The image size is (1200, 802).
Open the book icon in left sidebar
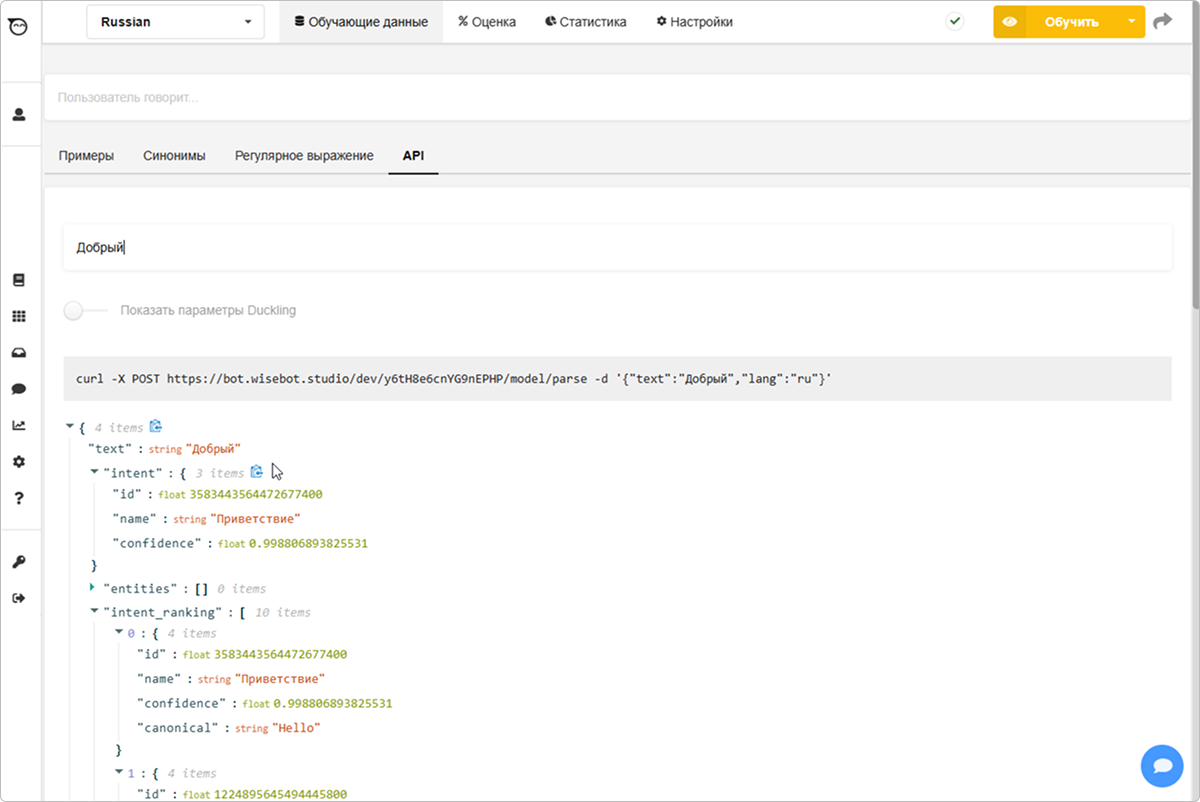tap(18, 280)
